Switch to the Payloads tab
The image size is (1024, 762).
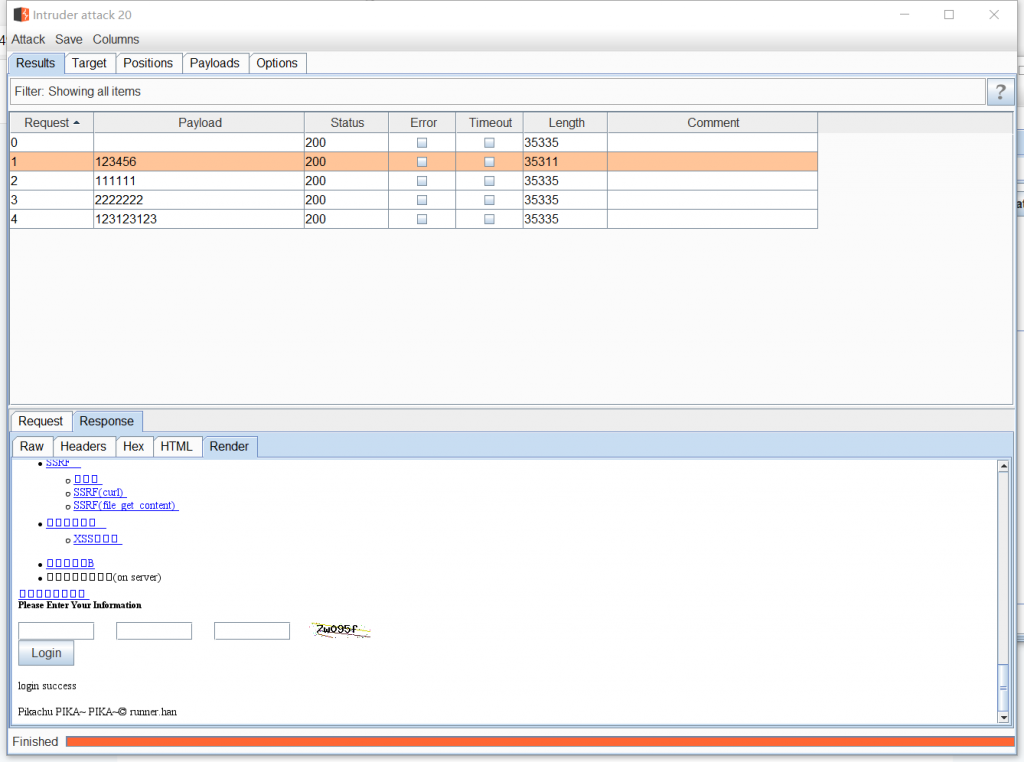click(x=215, y=63)
